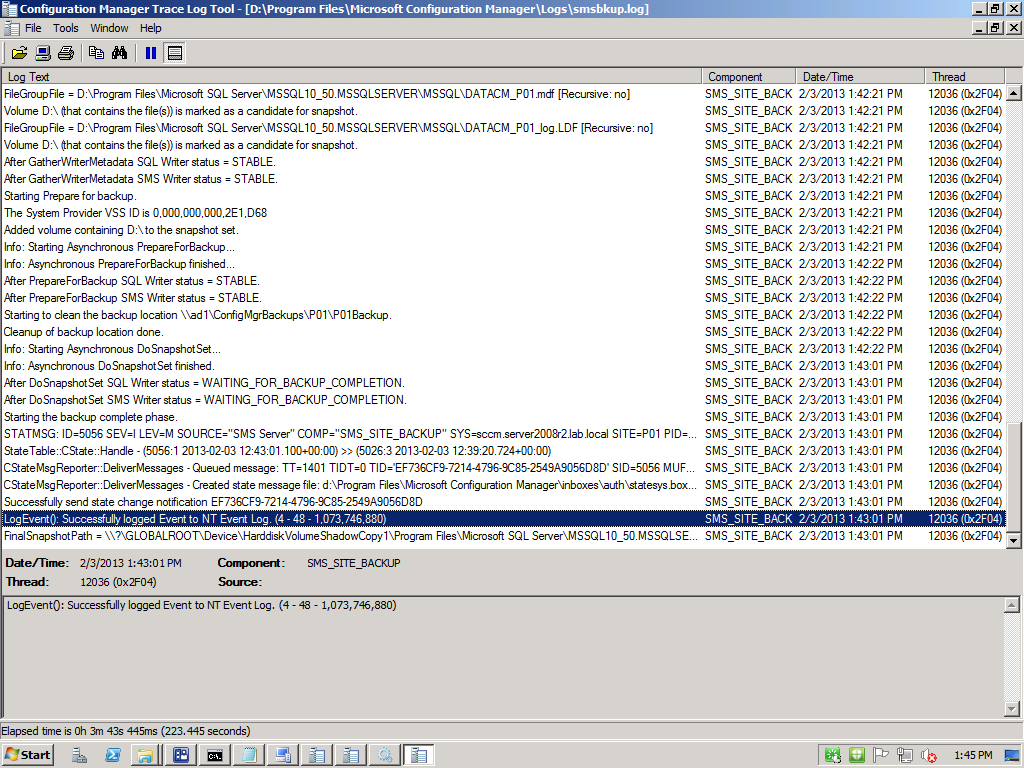Toggle the Show/Hide Details pane button

click(174, 53)
